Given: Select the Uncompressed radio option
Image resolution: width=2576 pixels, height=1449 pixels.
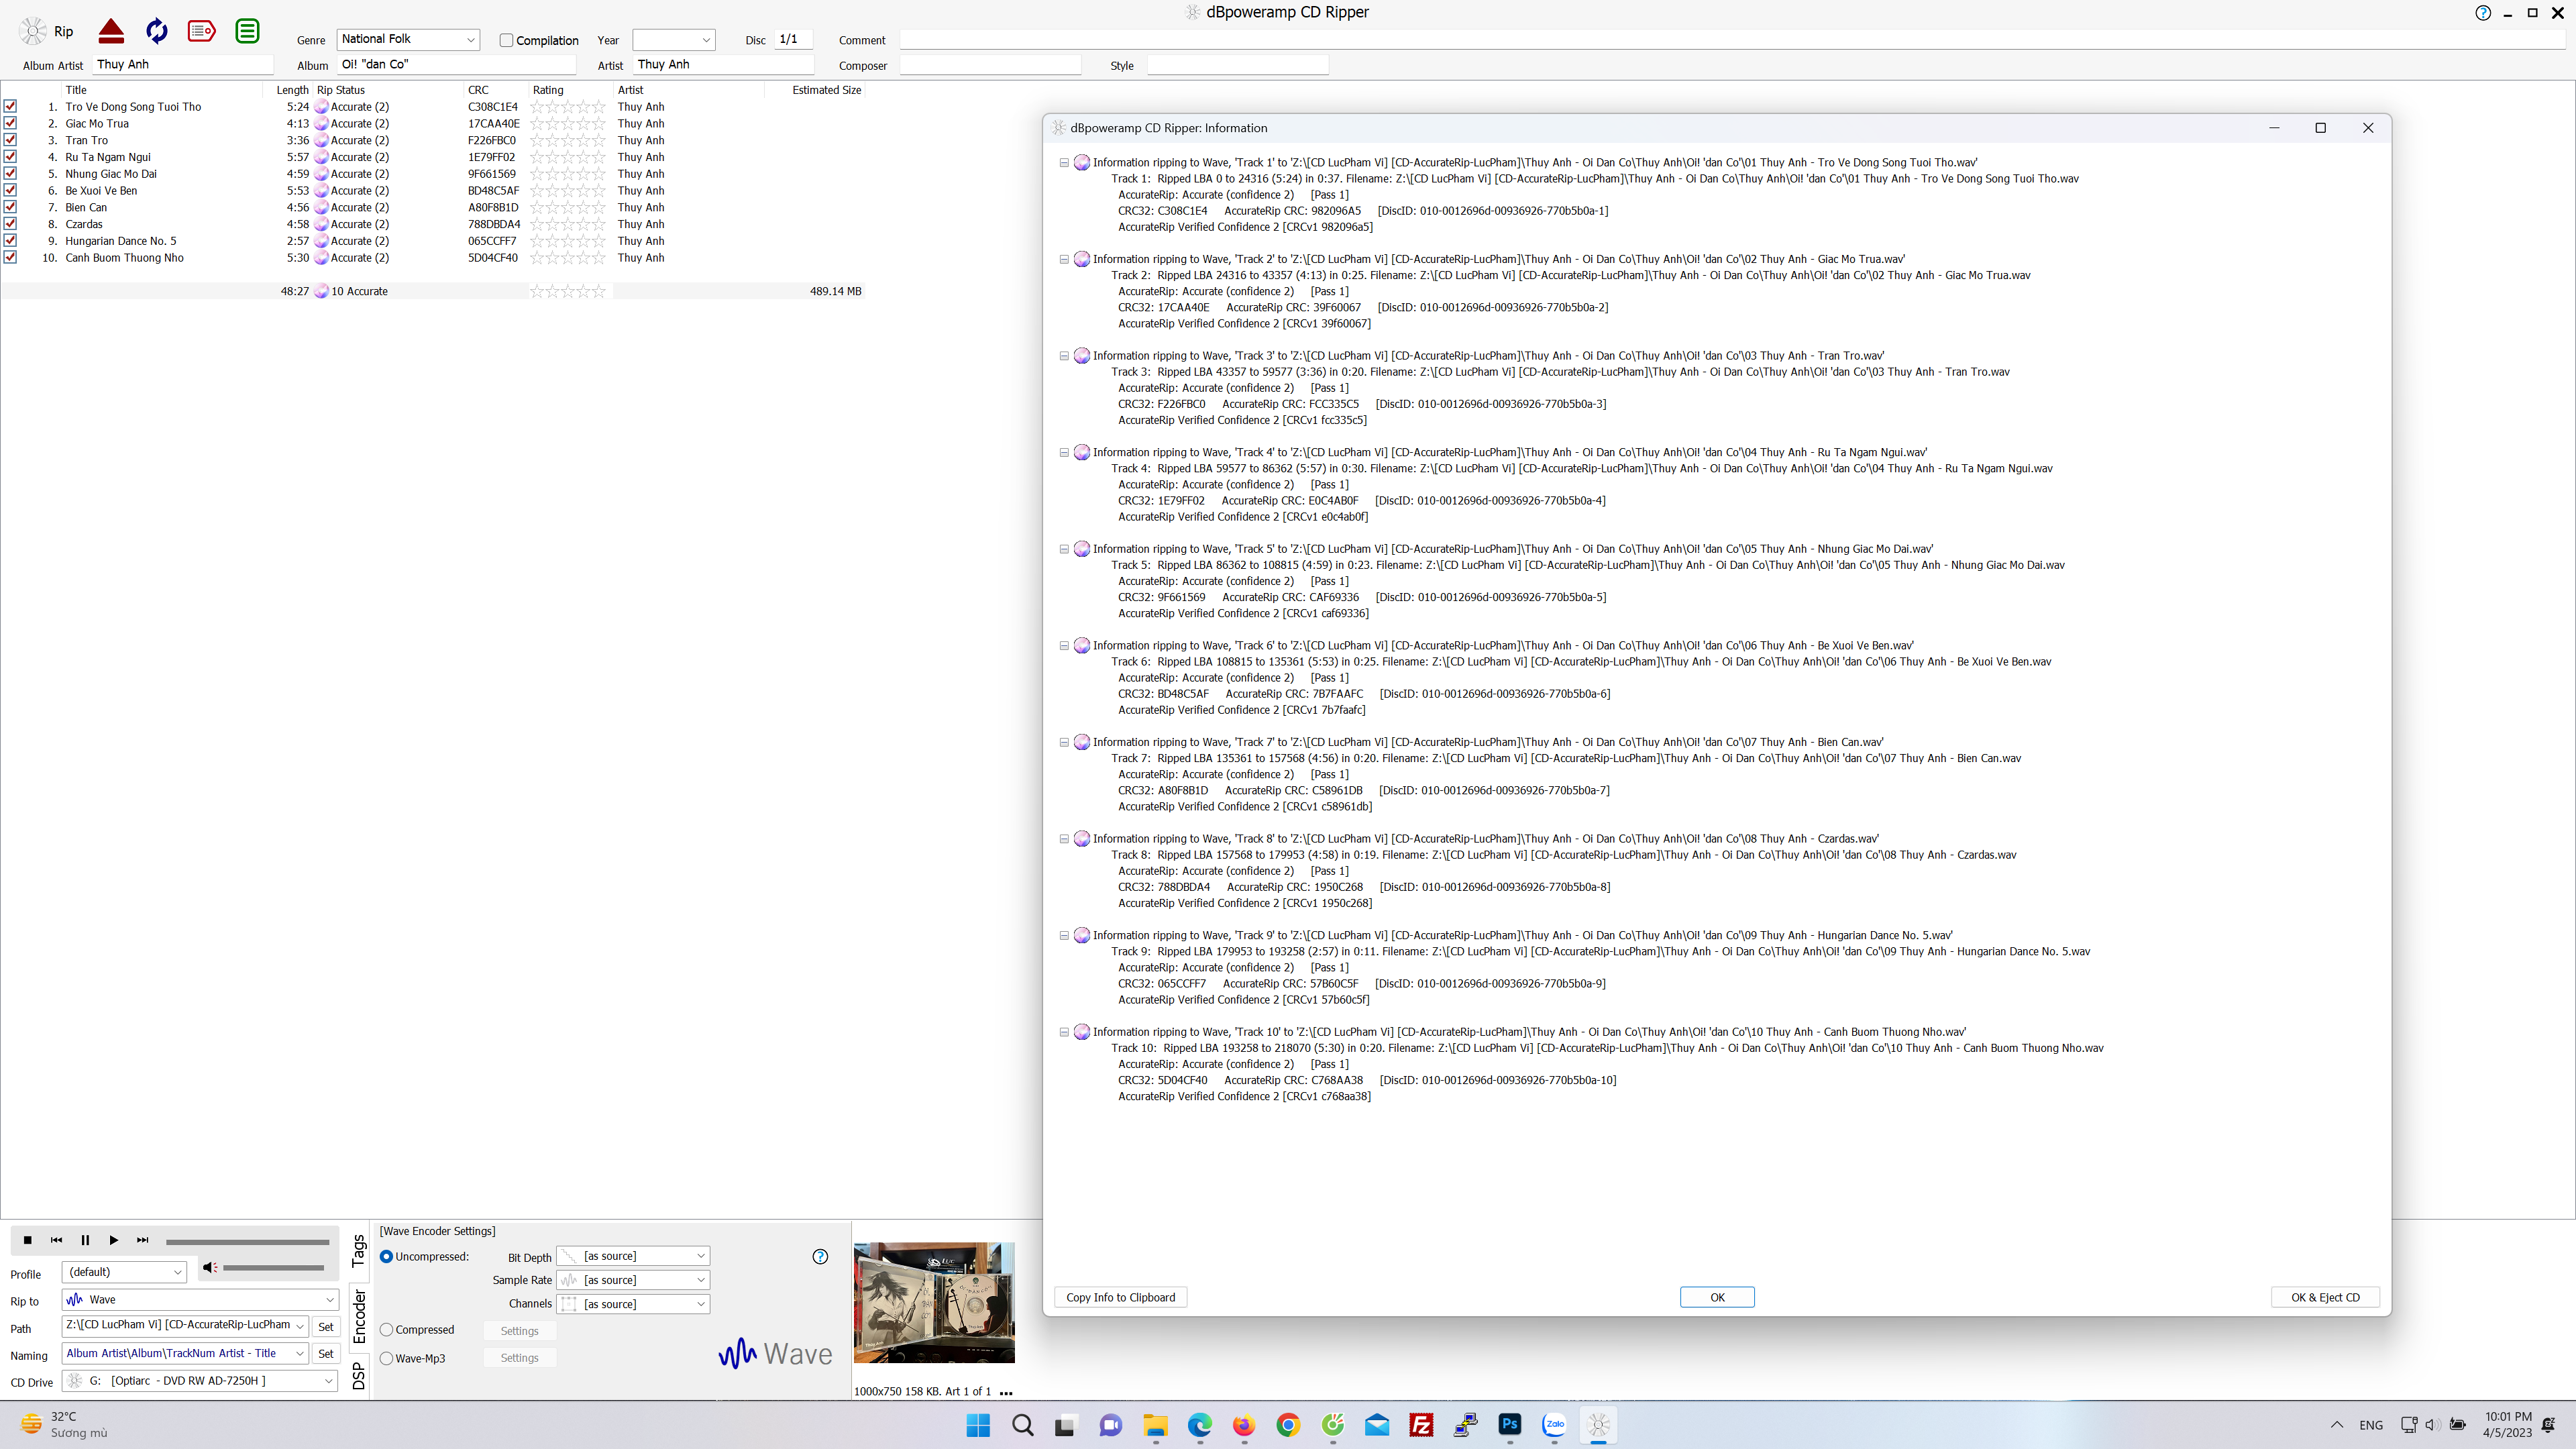Looking at the screenshot, I should coord(386,1257).
